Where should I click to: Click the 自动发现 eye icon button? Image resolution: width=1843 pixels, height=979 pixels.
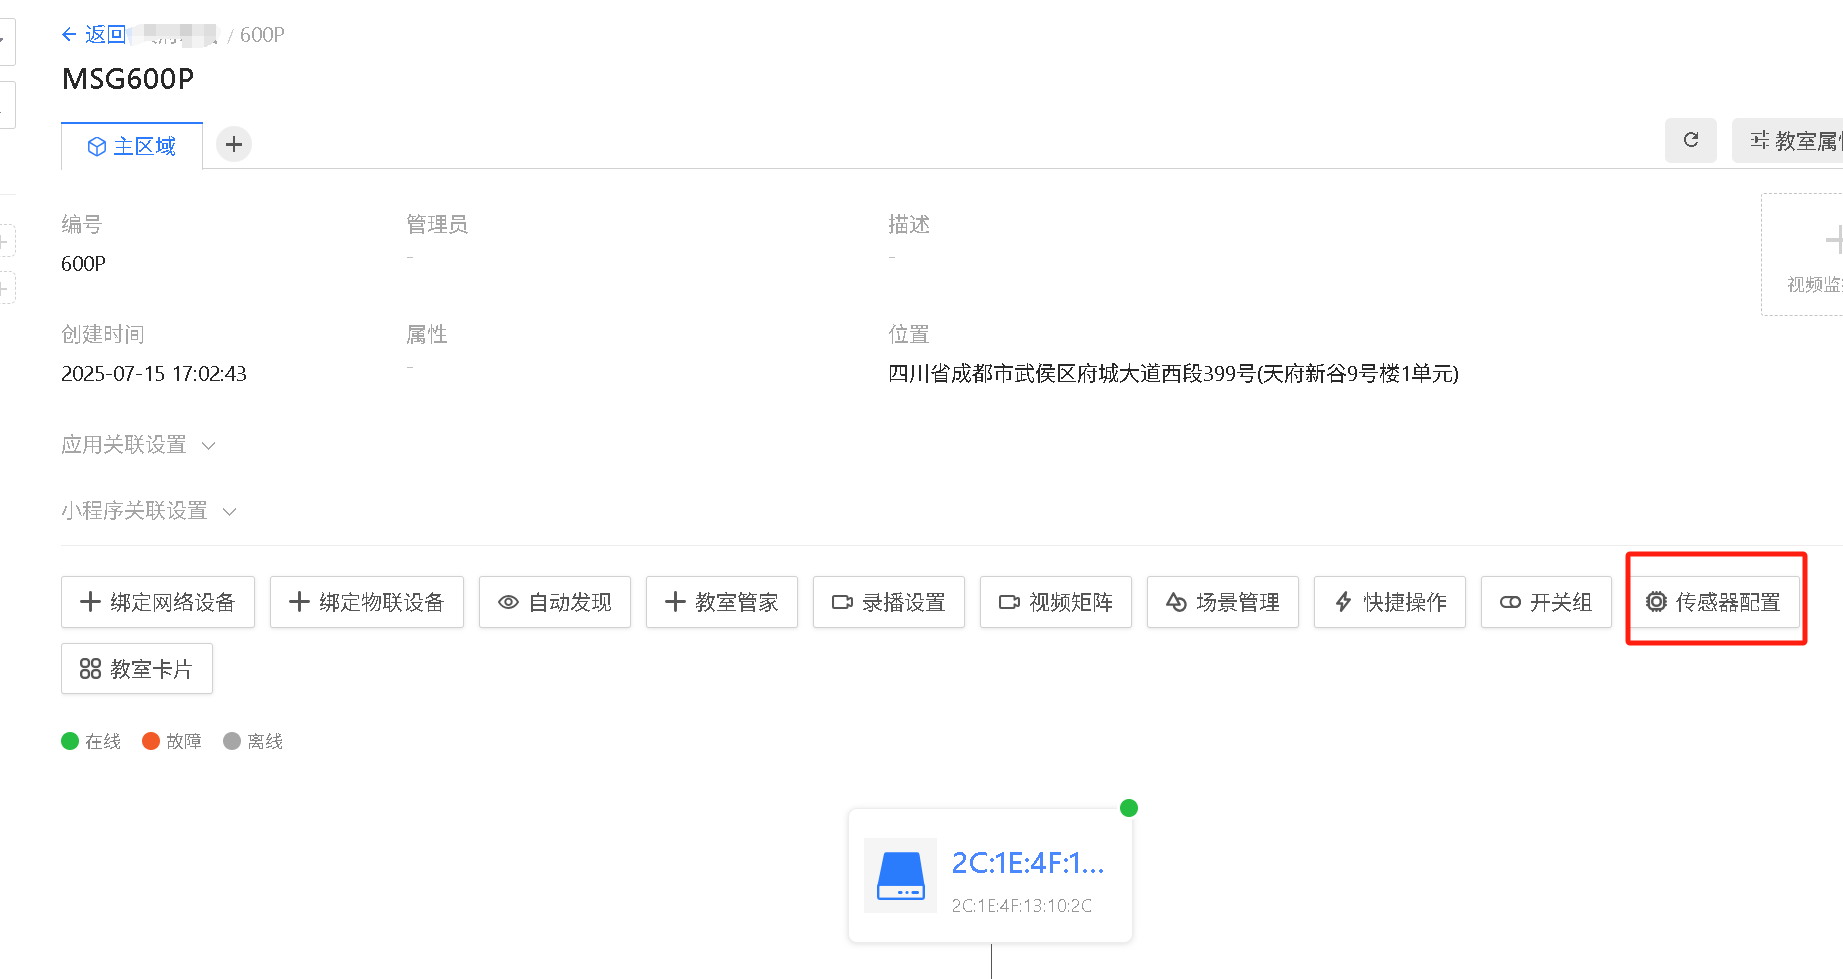pyautogui.click(x=555, y=602)
